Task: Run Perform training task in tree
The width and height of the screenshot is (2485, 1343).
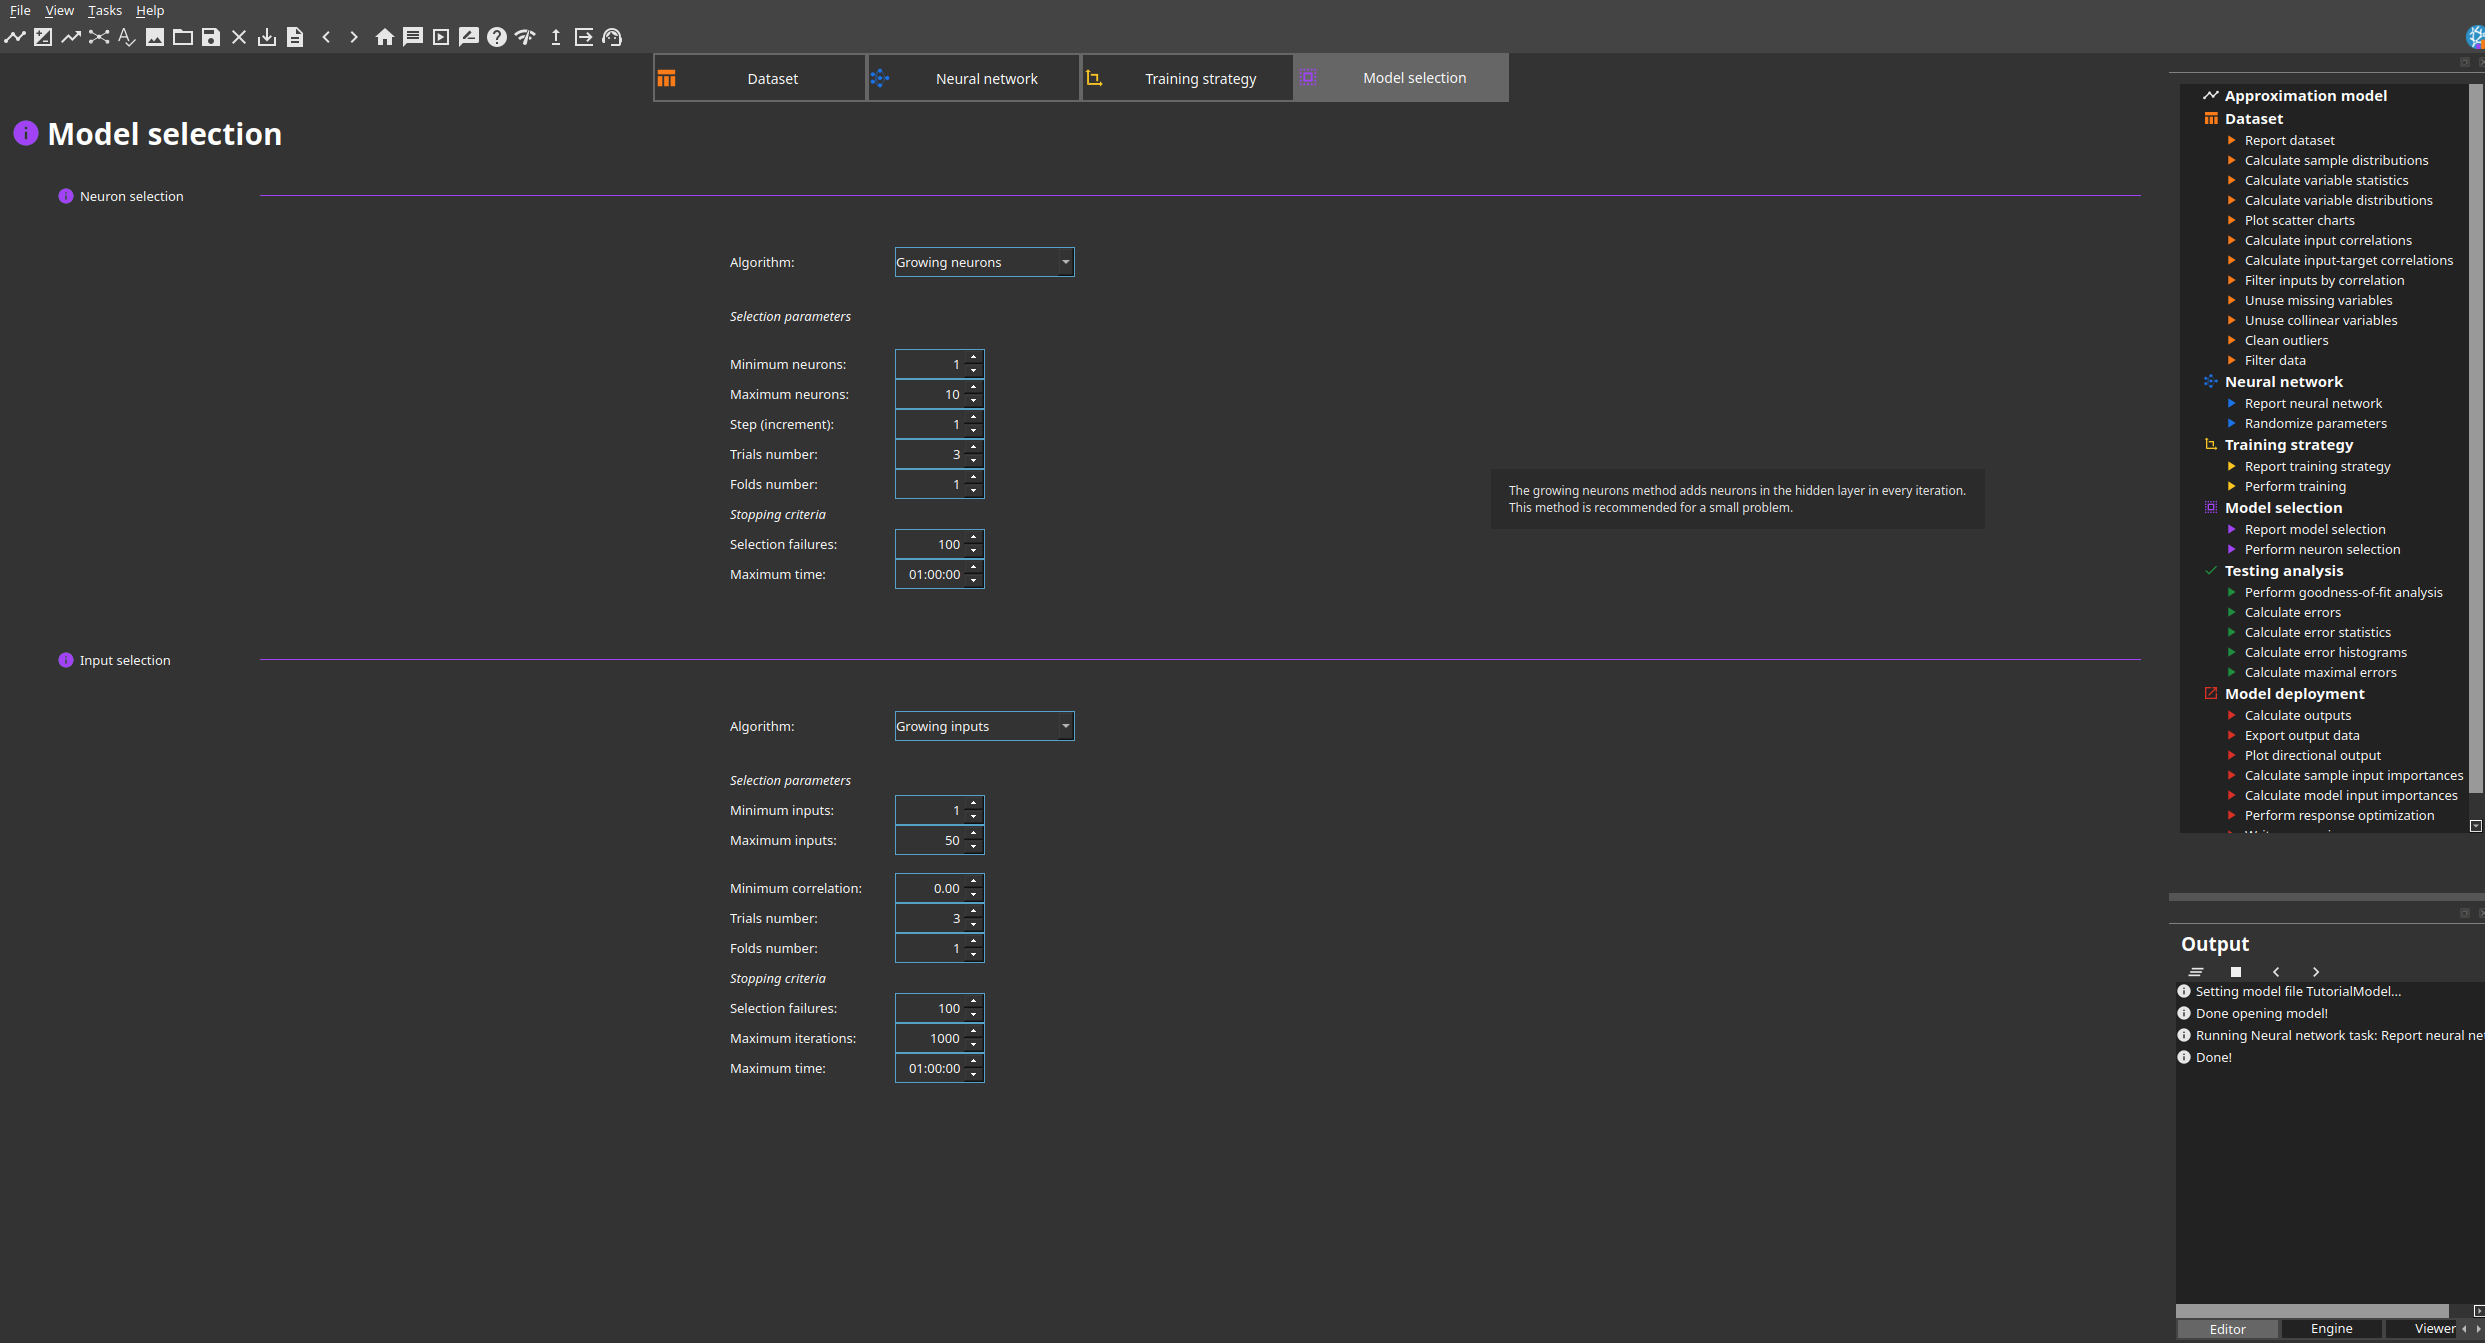Action: 2295,486
